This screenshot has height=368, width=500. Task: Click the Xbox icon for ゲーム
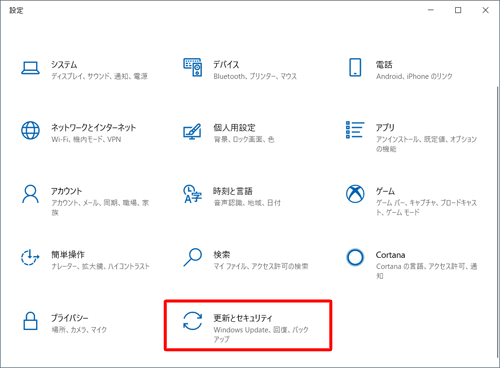coord(355,194)
